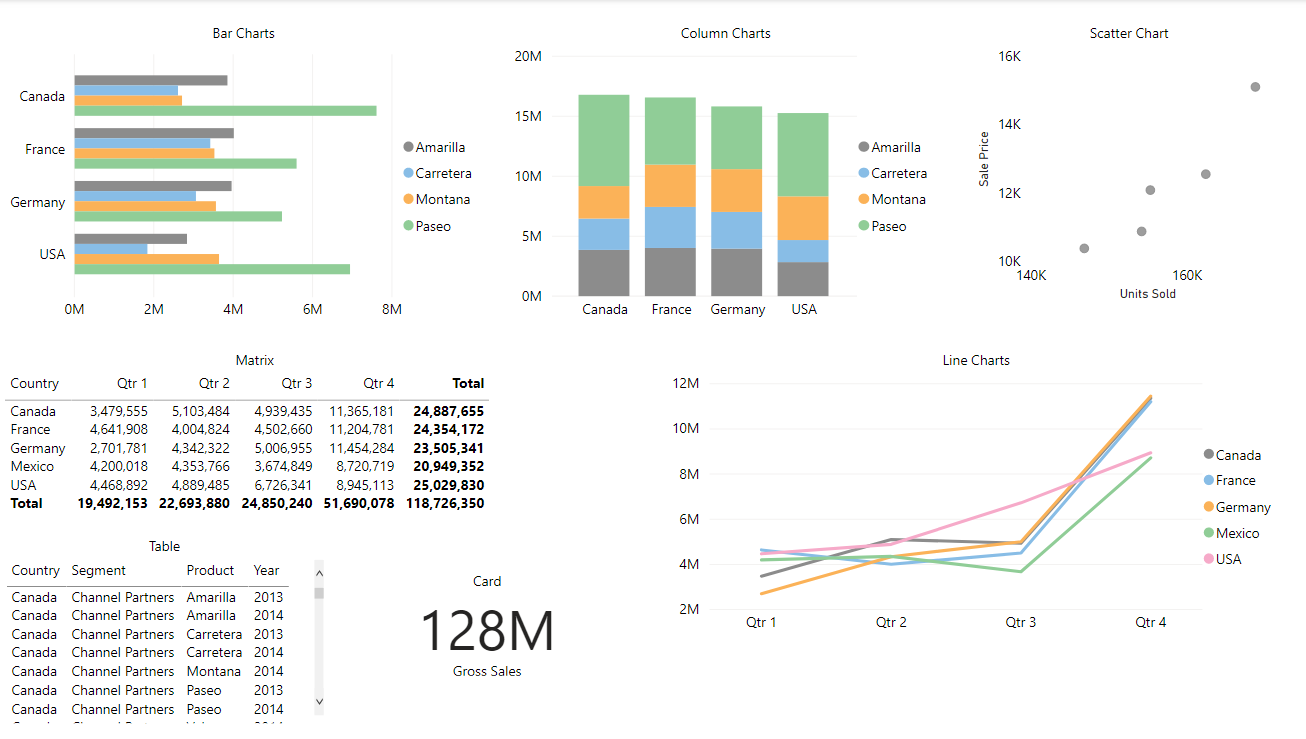Click Qtr 3 label on Line Charts axis
This screenshot has height=739, width=1306.
1021,622
